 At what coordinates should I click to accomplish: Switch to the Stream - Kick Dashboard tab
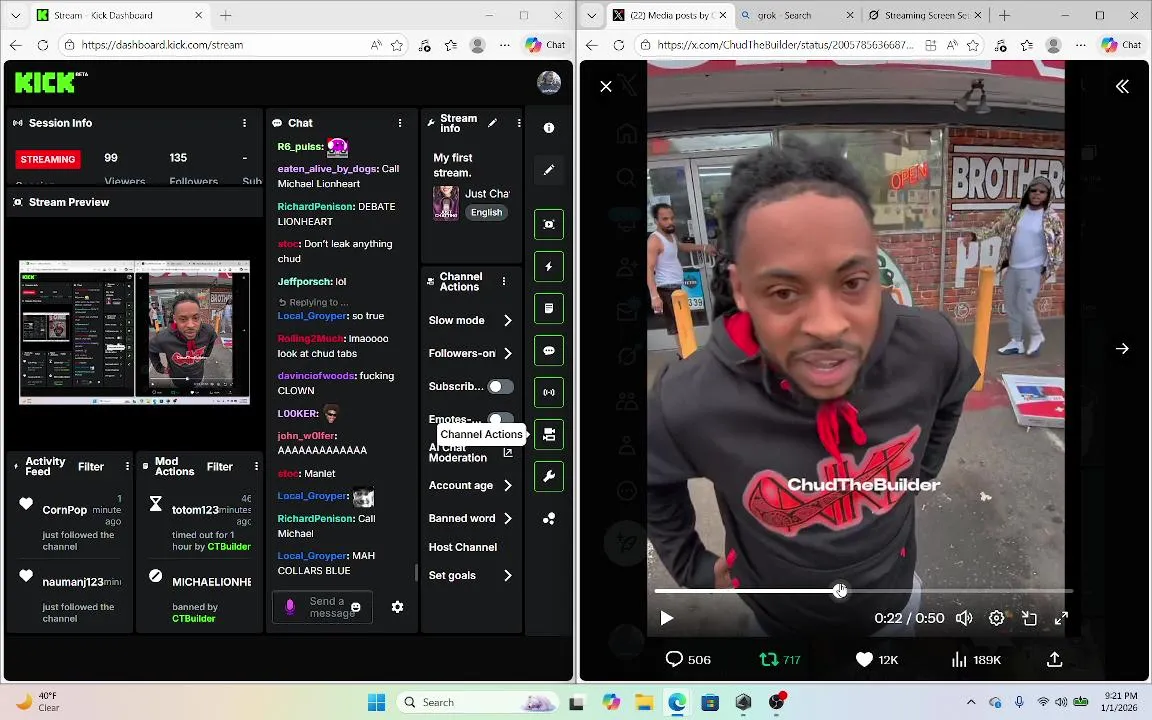[x=121, y=15]
